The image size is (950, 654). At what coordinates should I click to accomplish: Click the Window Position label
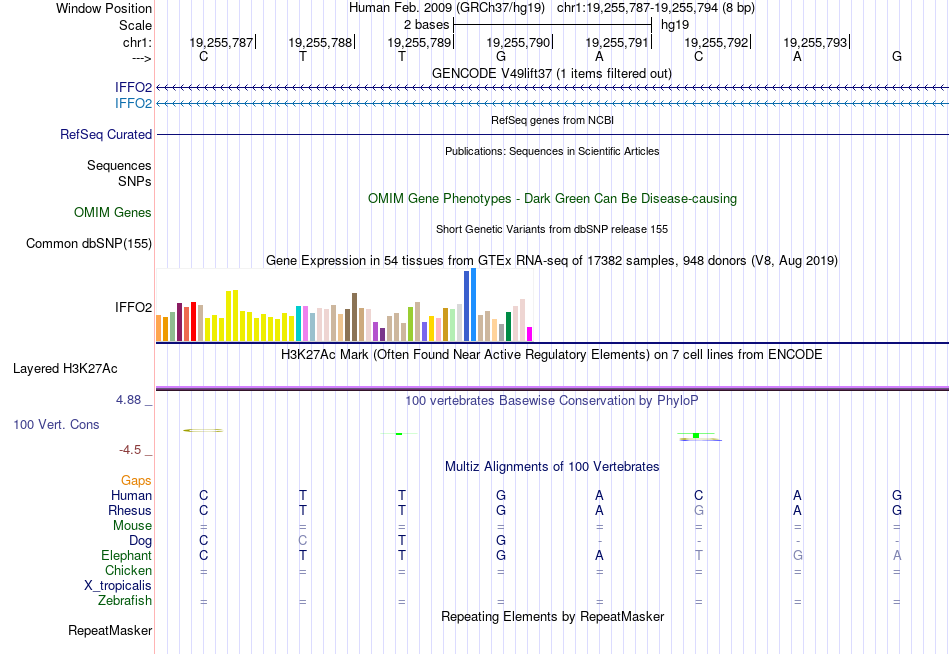[104, 8]
